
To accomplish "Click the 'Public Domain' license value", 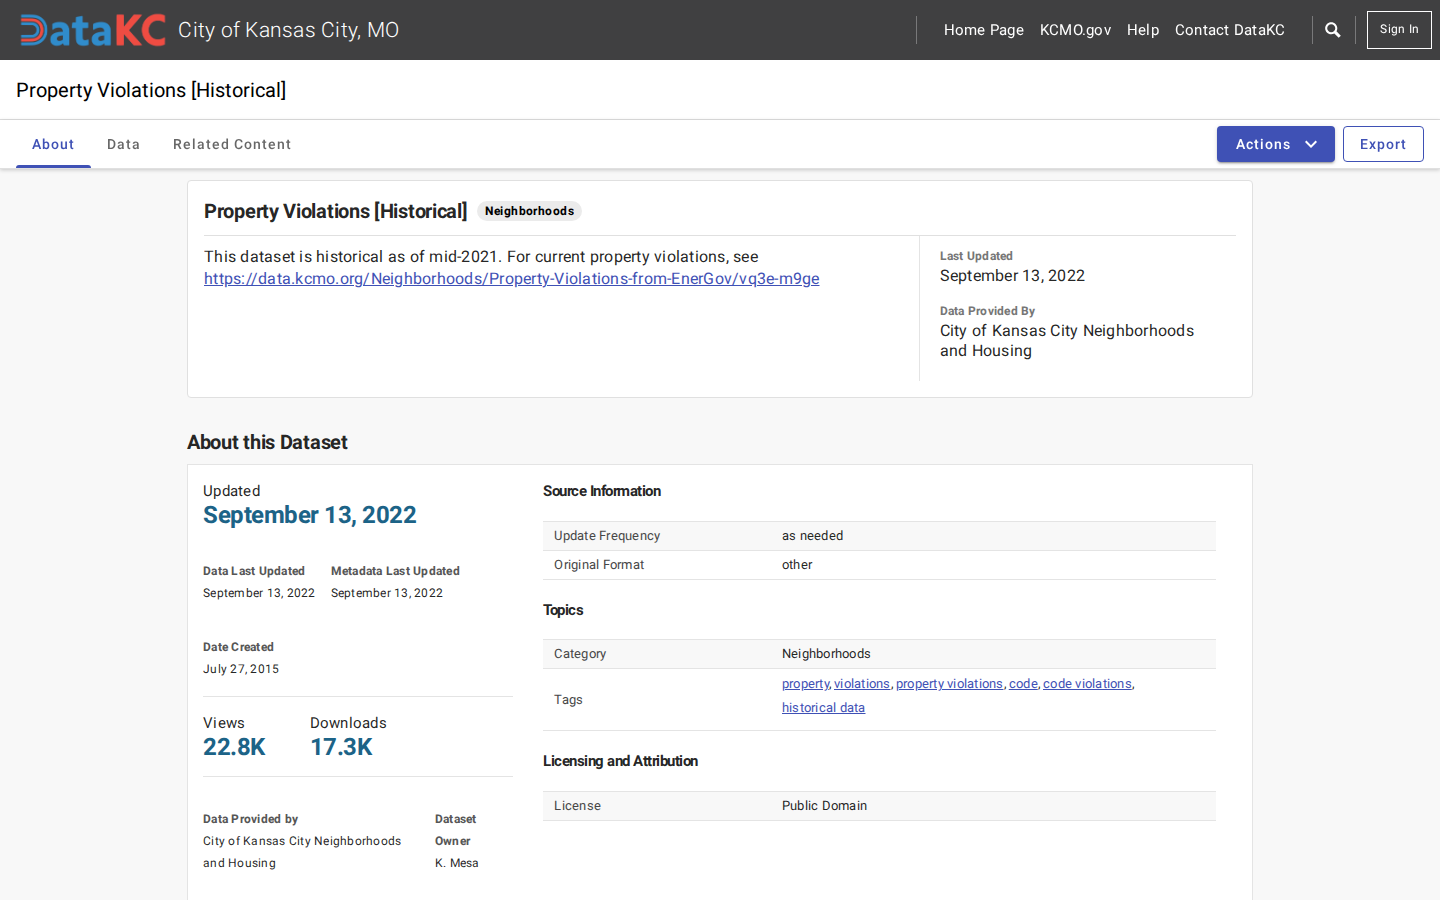I will tap(824, 806).
